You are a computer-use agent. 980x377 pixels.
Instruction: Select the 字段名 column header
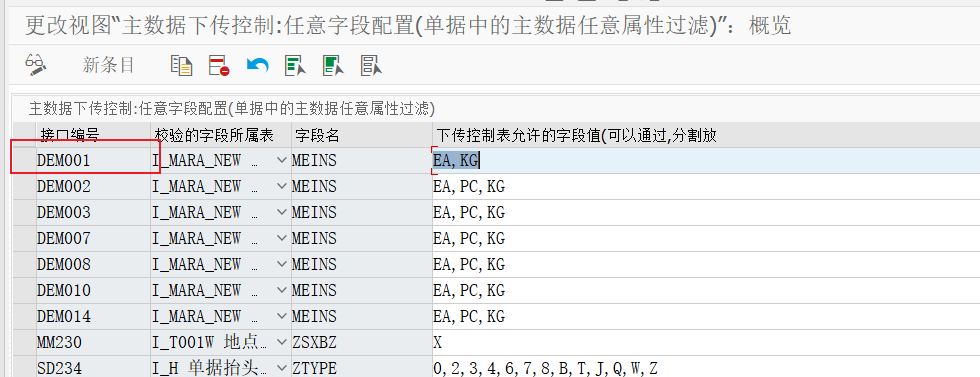pyautogui.click(x=362, y=135)
